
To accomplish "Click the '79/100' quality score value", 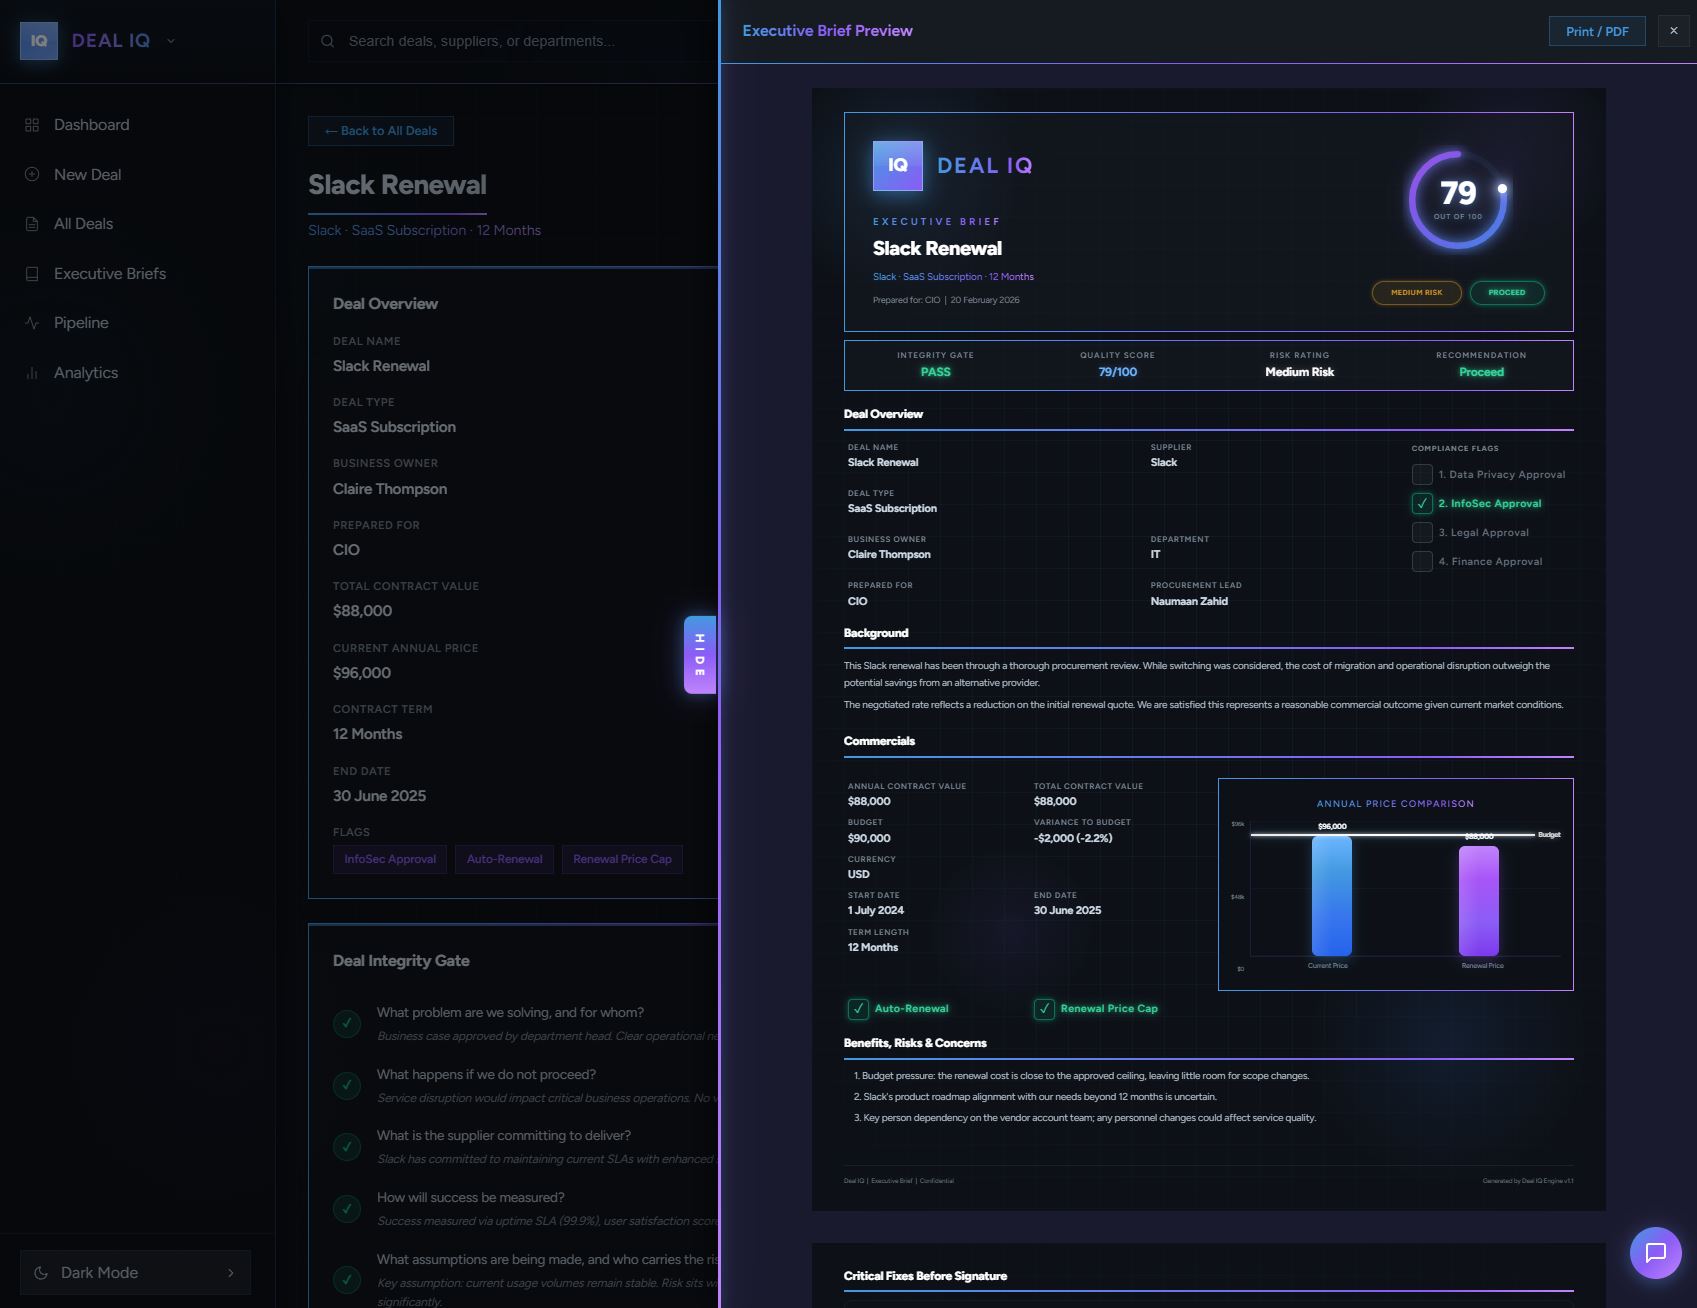I will (1117, 372).
